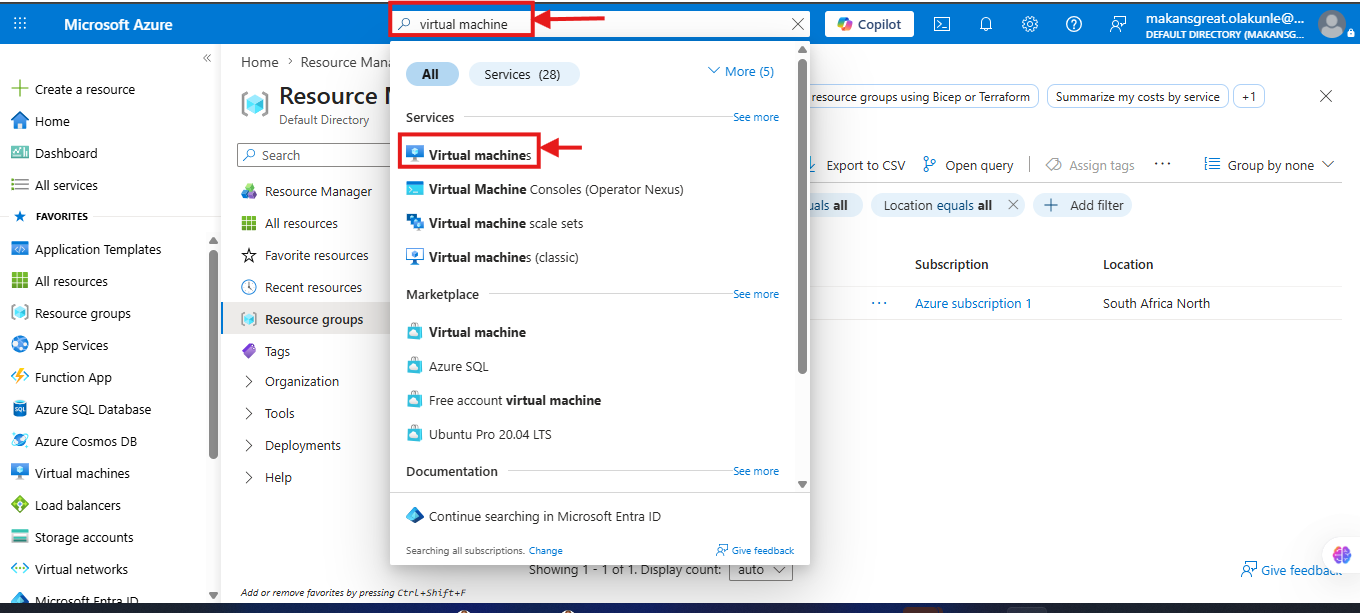
Task: Click the help question mark icon
Action: coord(1074,24)
